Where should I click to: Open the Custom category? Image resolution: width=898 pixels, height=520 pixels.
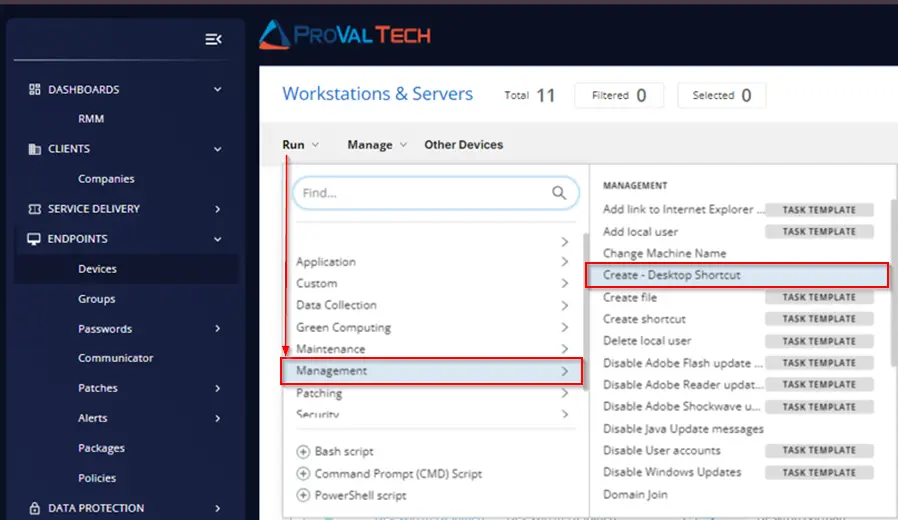click(x=432, y=283)
